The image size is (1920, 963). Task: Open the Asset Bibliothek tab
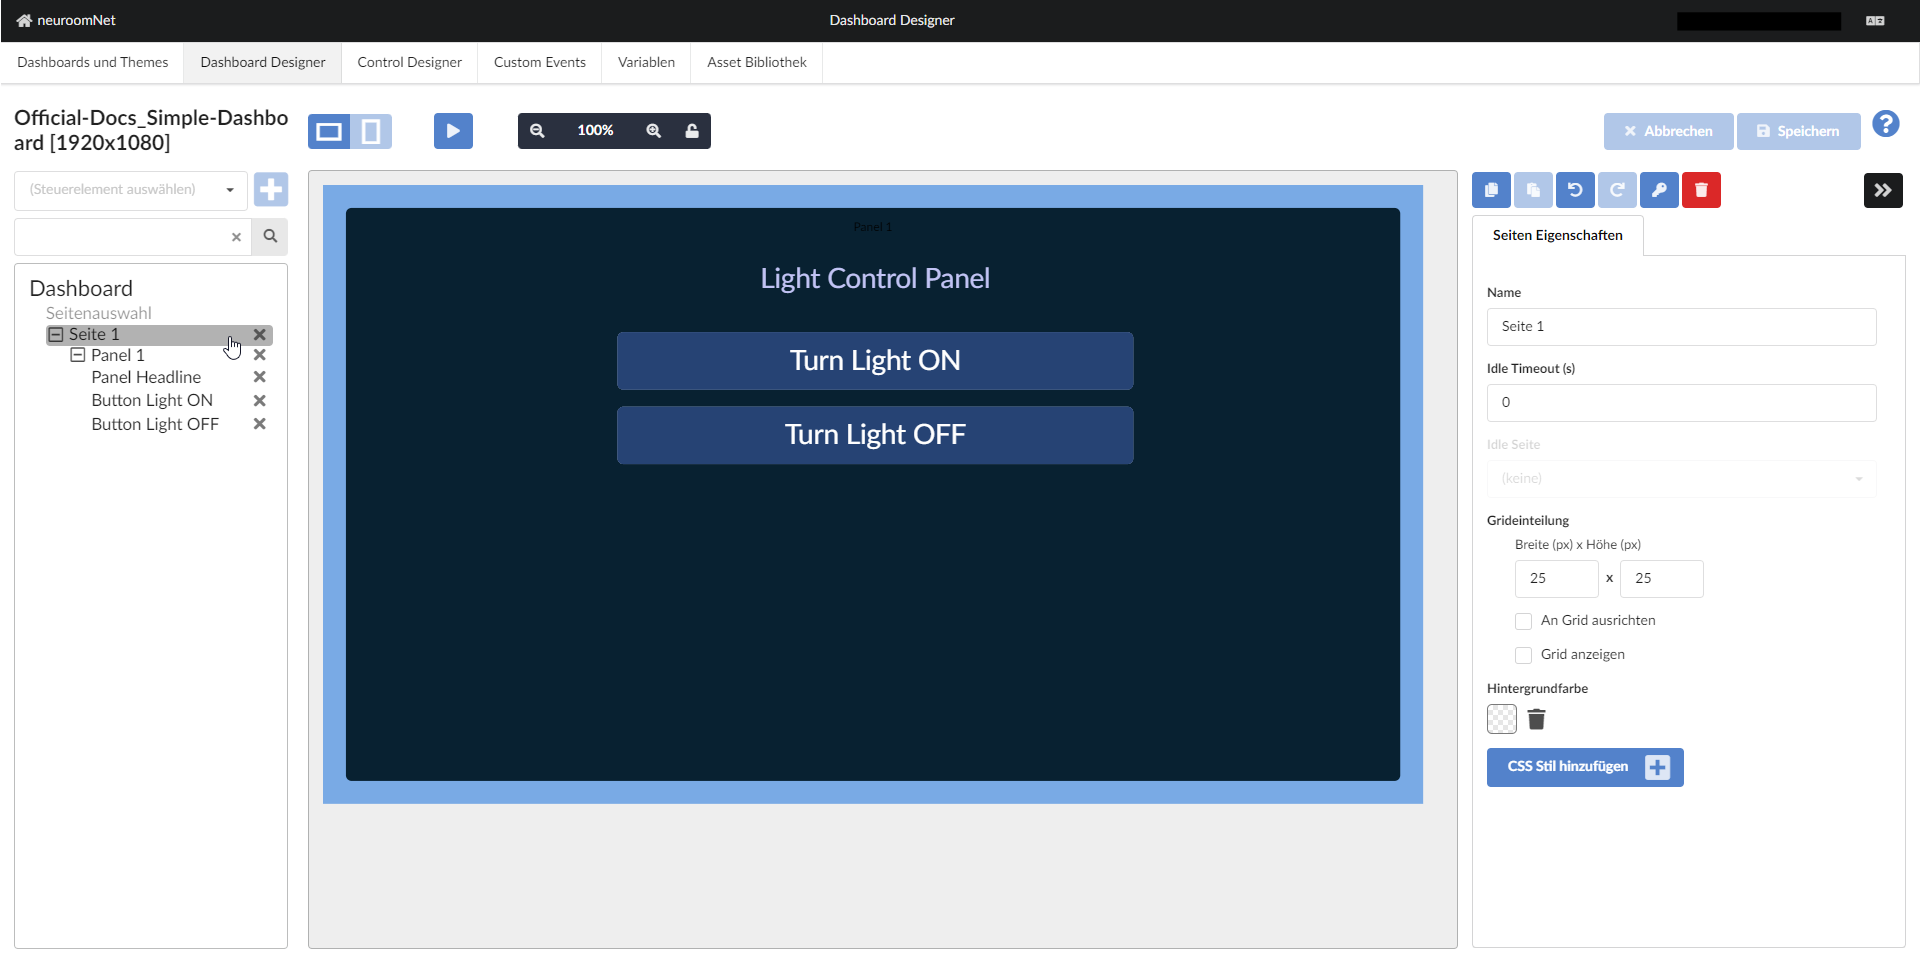756,62
